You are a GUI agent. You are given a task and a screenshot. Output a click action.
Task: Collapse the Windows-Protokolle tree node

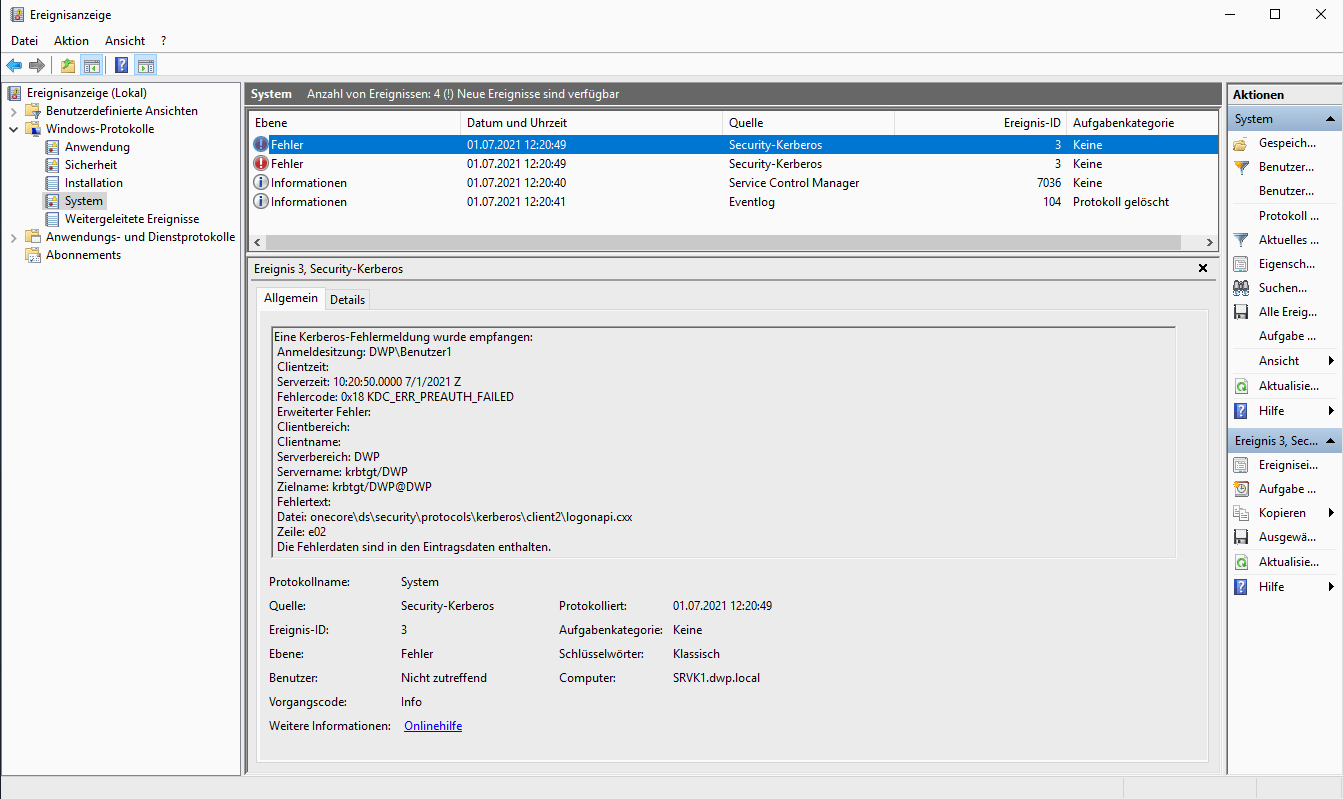pos(14,129)
